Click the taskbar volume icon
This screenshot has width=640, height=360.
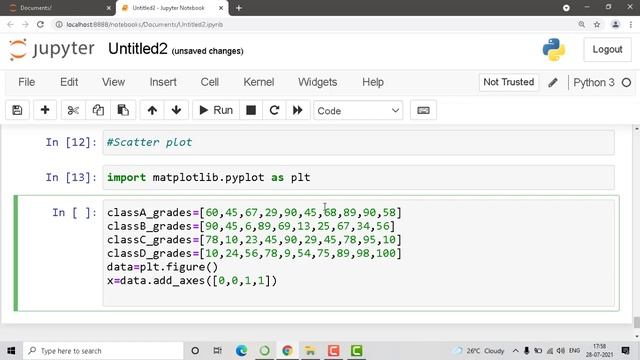pyautogui.click(x=561, y=351)
